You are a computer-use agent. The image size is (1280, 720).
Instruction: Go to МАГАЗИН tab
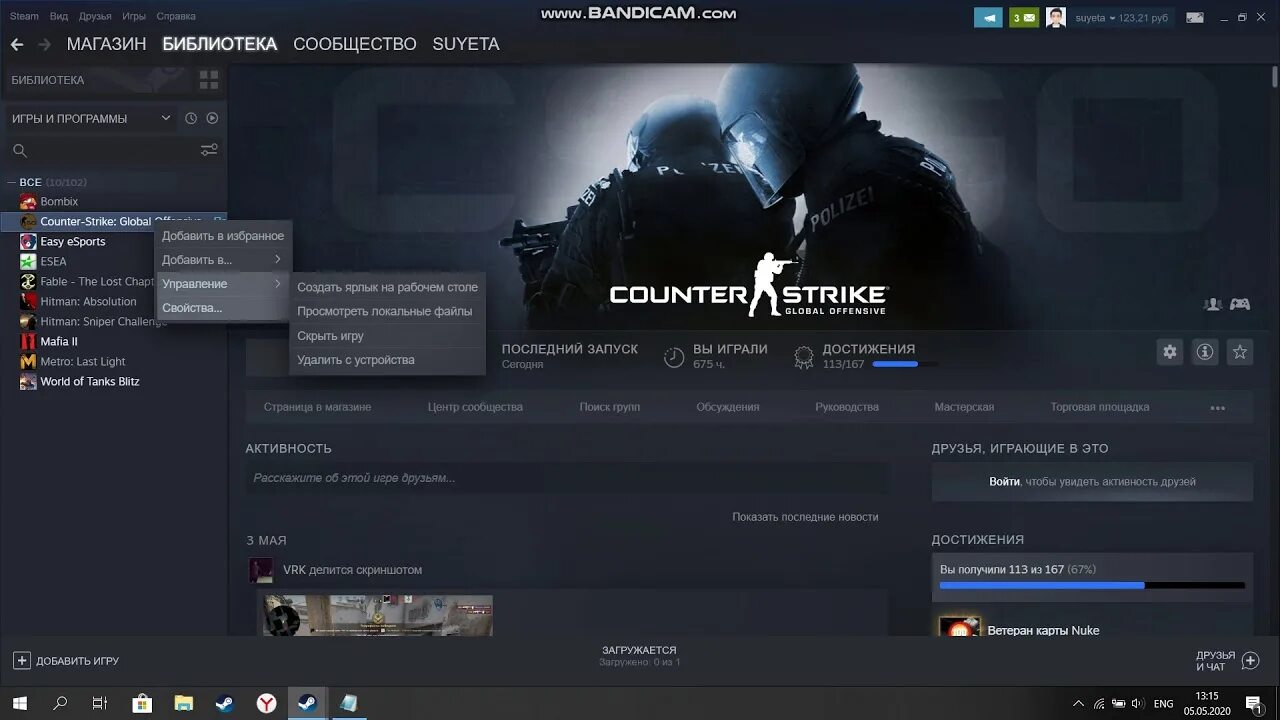point(106,44)
